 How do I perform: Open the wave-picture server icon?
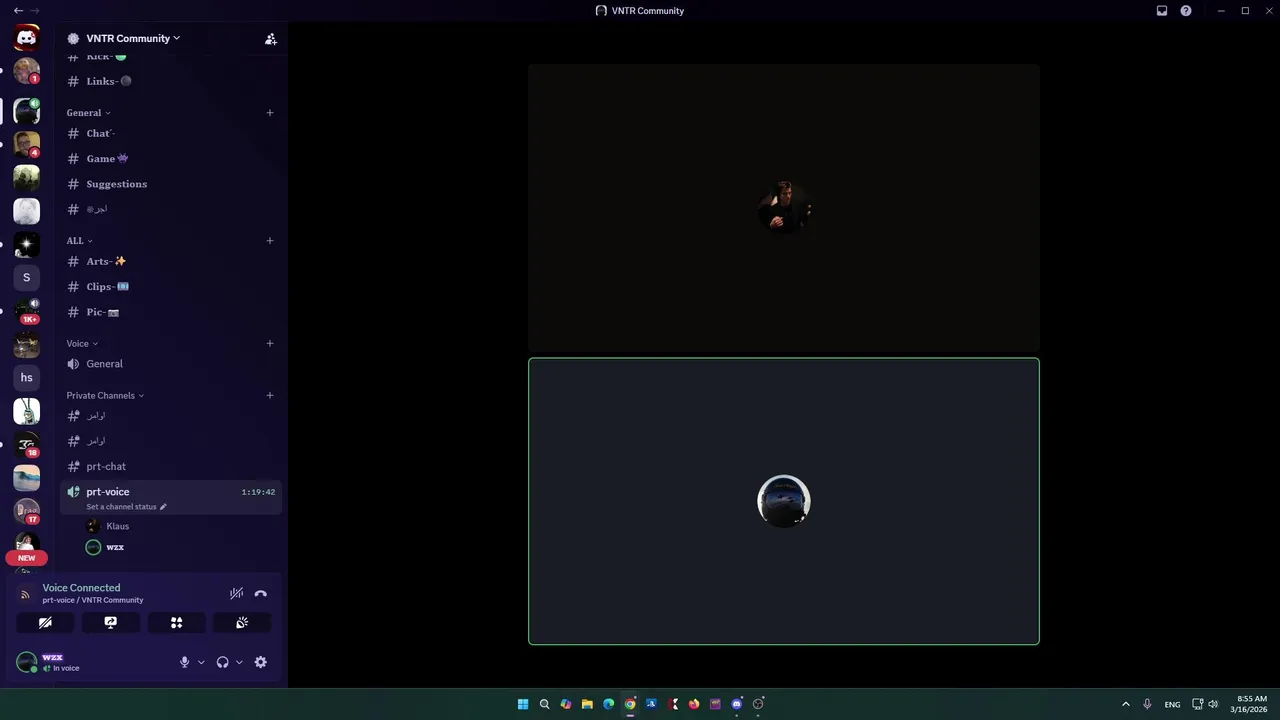point(27,478)
